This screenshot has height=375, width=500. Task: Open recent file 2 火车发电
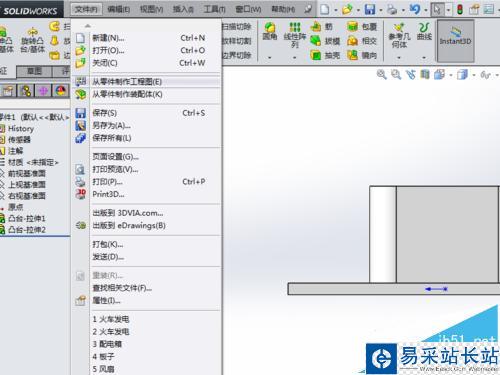point(147,332)
